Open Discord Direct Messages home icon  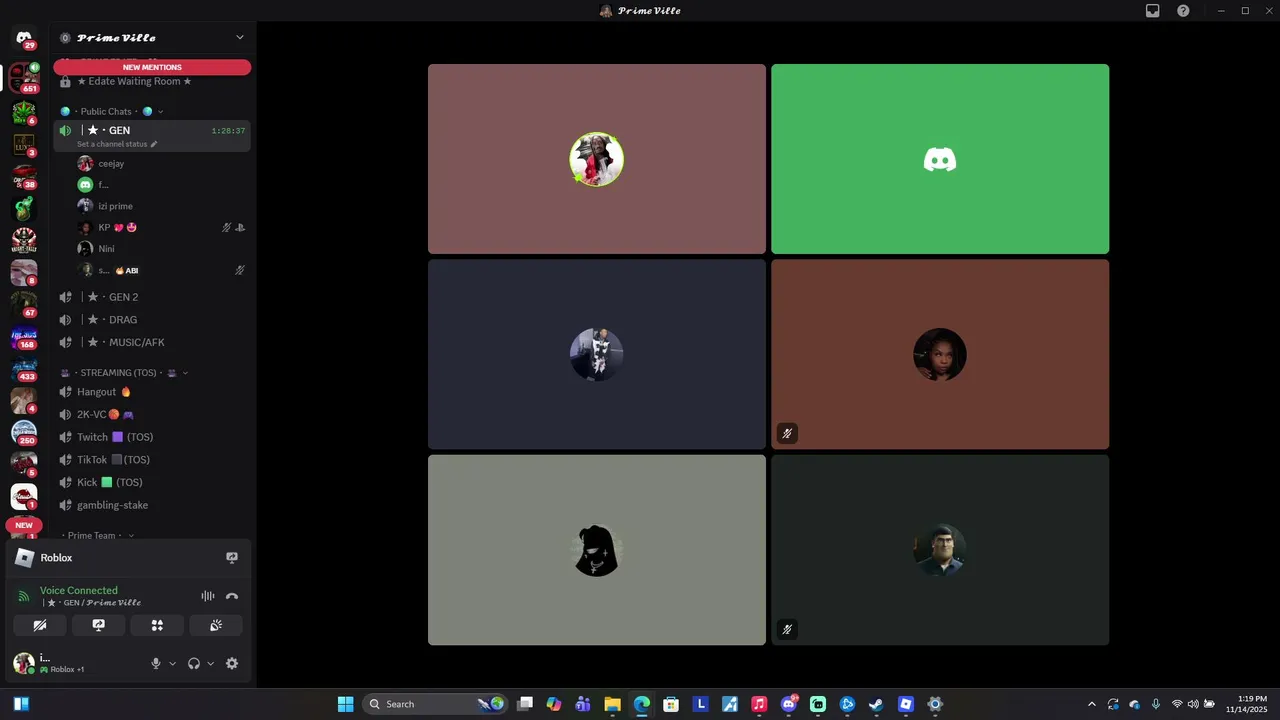24,38
